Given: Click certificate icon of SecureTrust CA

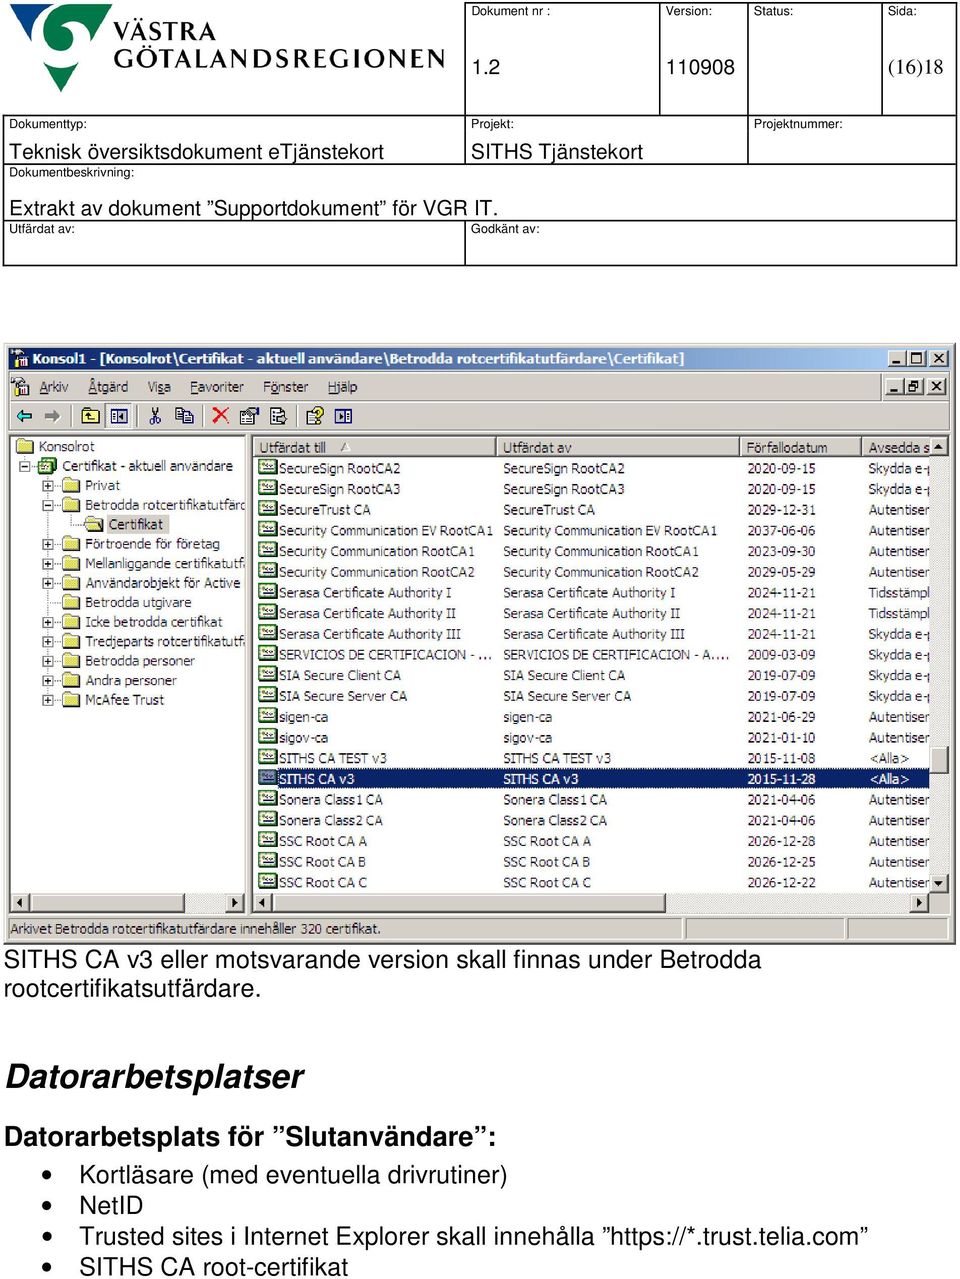Looking at the screenshot, I should pyautogui.click(x=267, y=509).
